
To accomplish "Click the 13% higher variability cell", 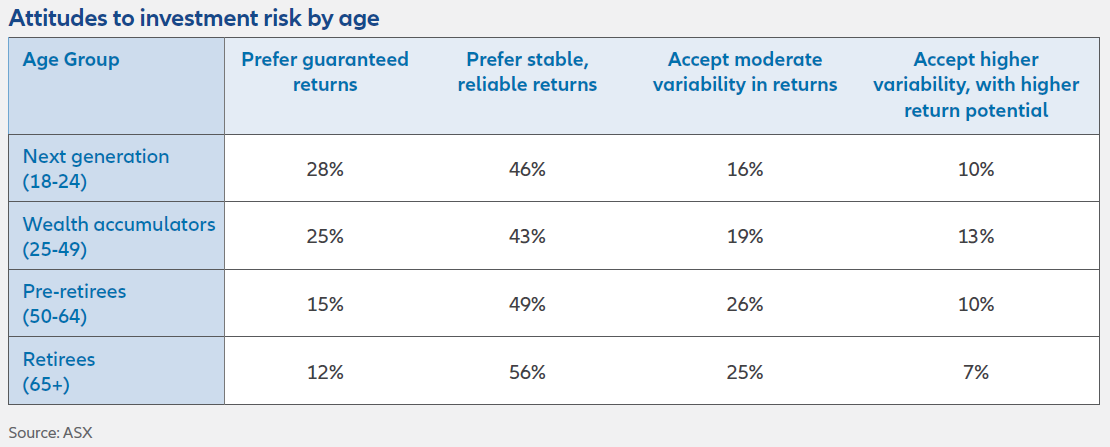I will click(976, 237).
